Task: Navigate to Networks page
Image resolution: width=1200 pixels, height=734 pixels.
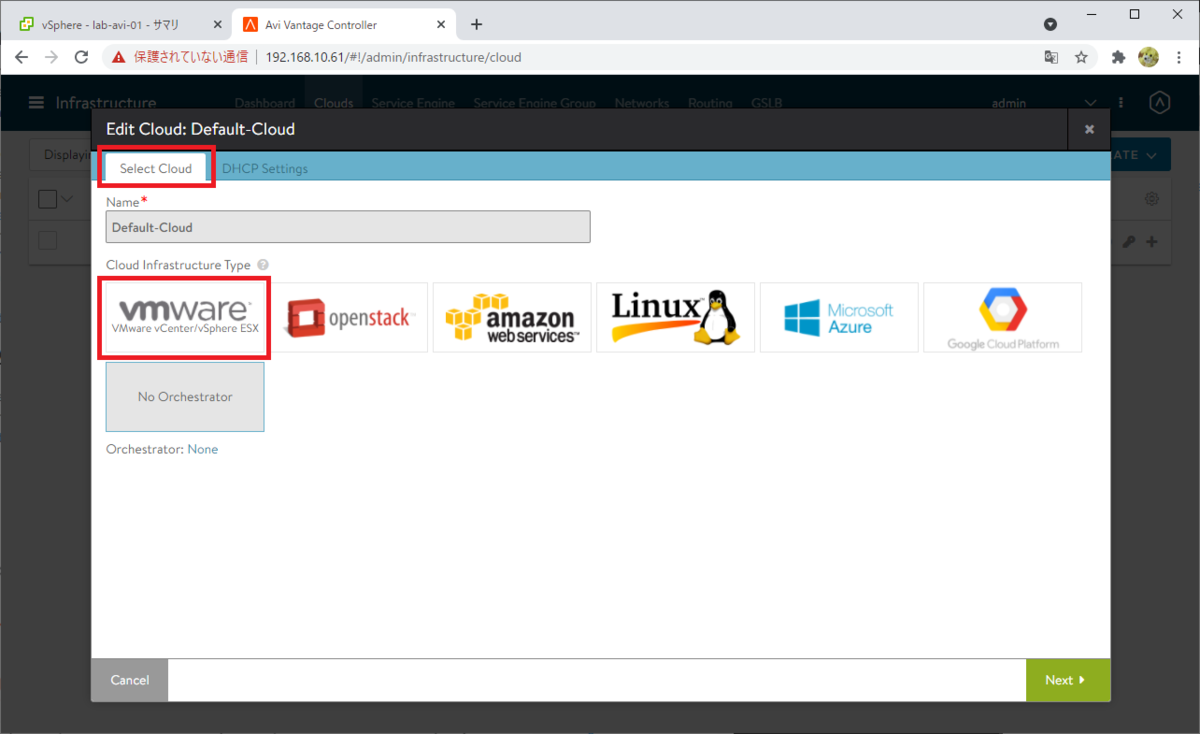Action: coord(642,103)
